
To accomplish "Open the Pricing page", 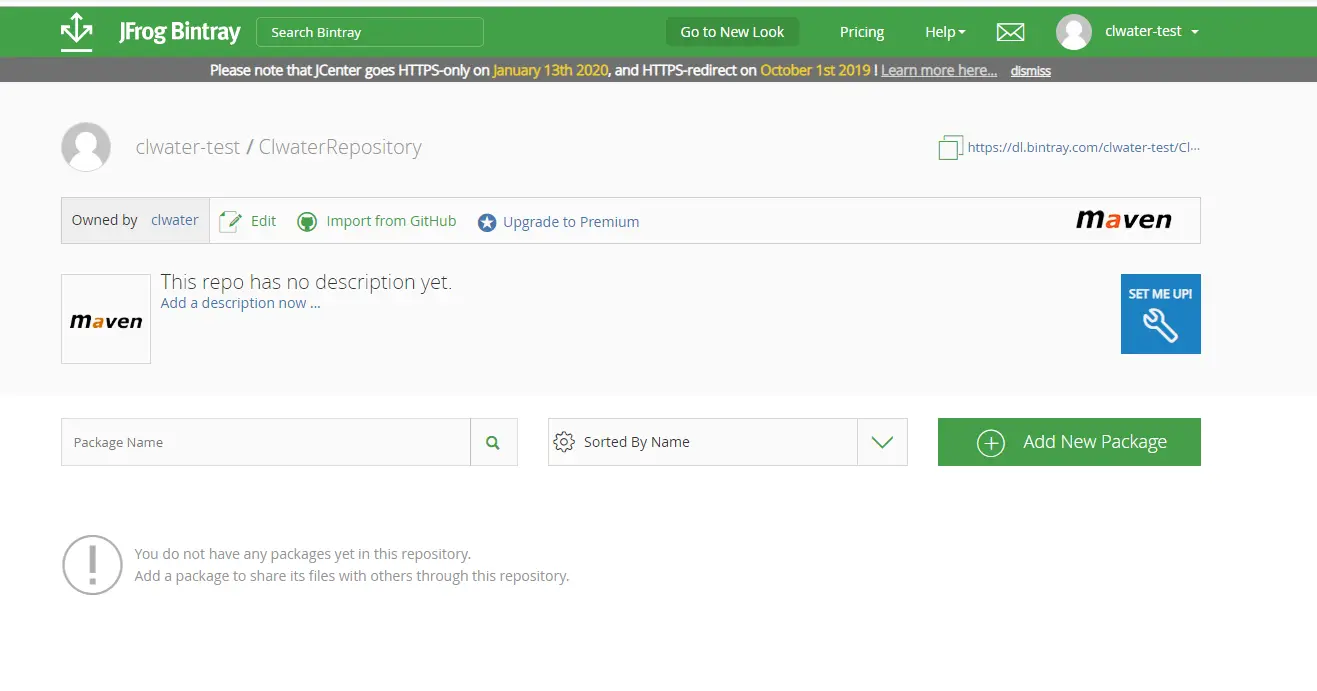I will (x=862, y=32).
